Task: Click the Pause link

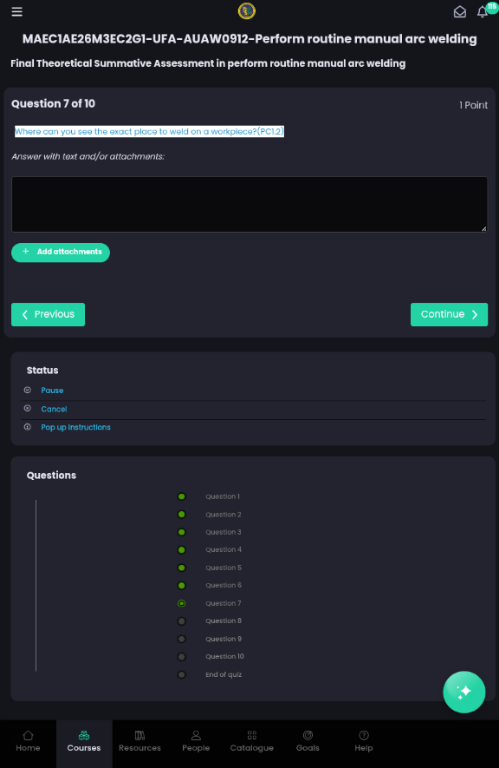Action: [52, 390]
